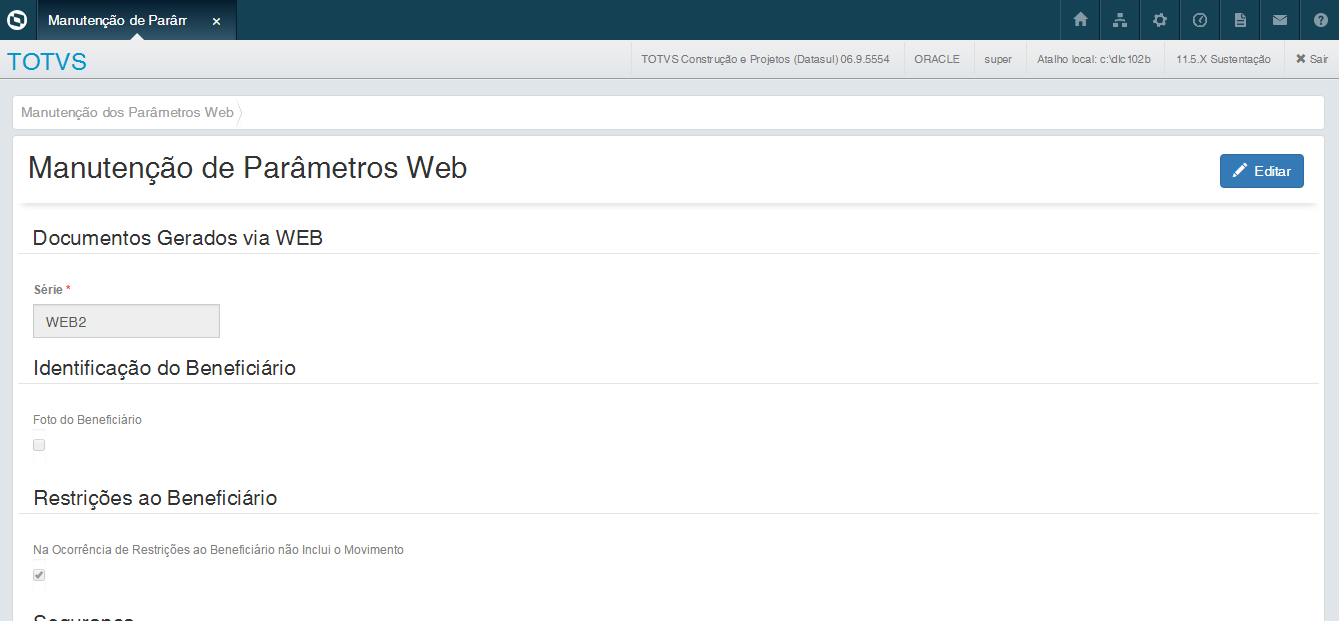The image size is (1339, 621).
Task: Click the super user label
Action: [998, 59]
